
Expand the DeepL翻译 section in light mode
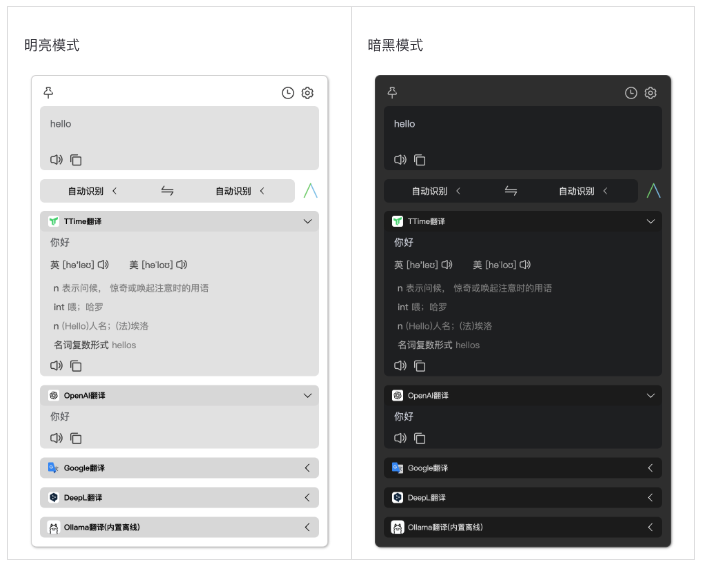(x=308, y=497)
